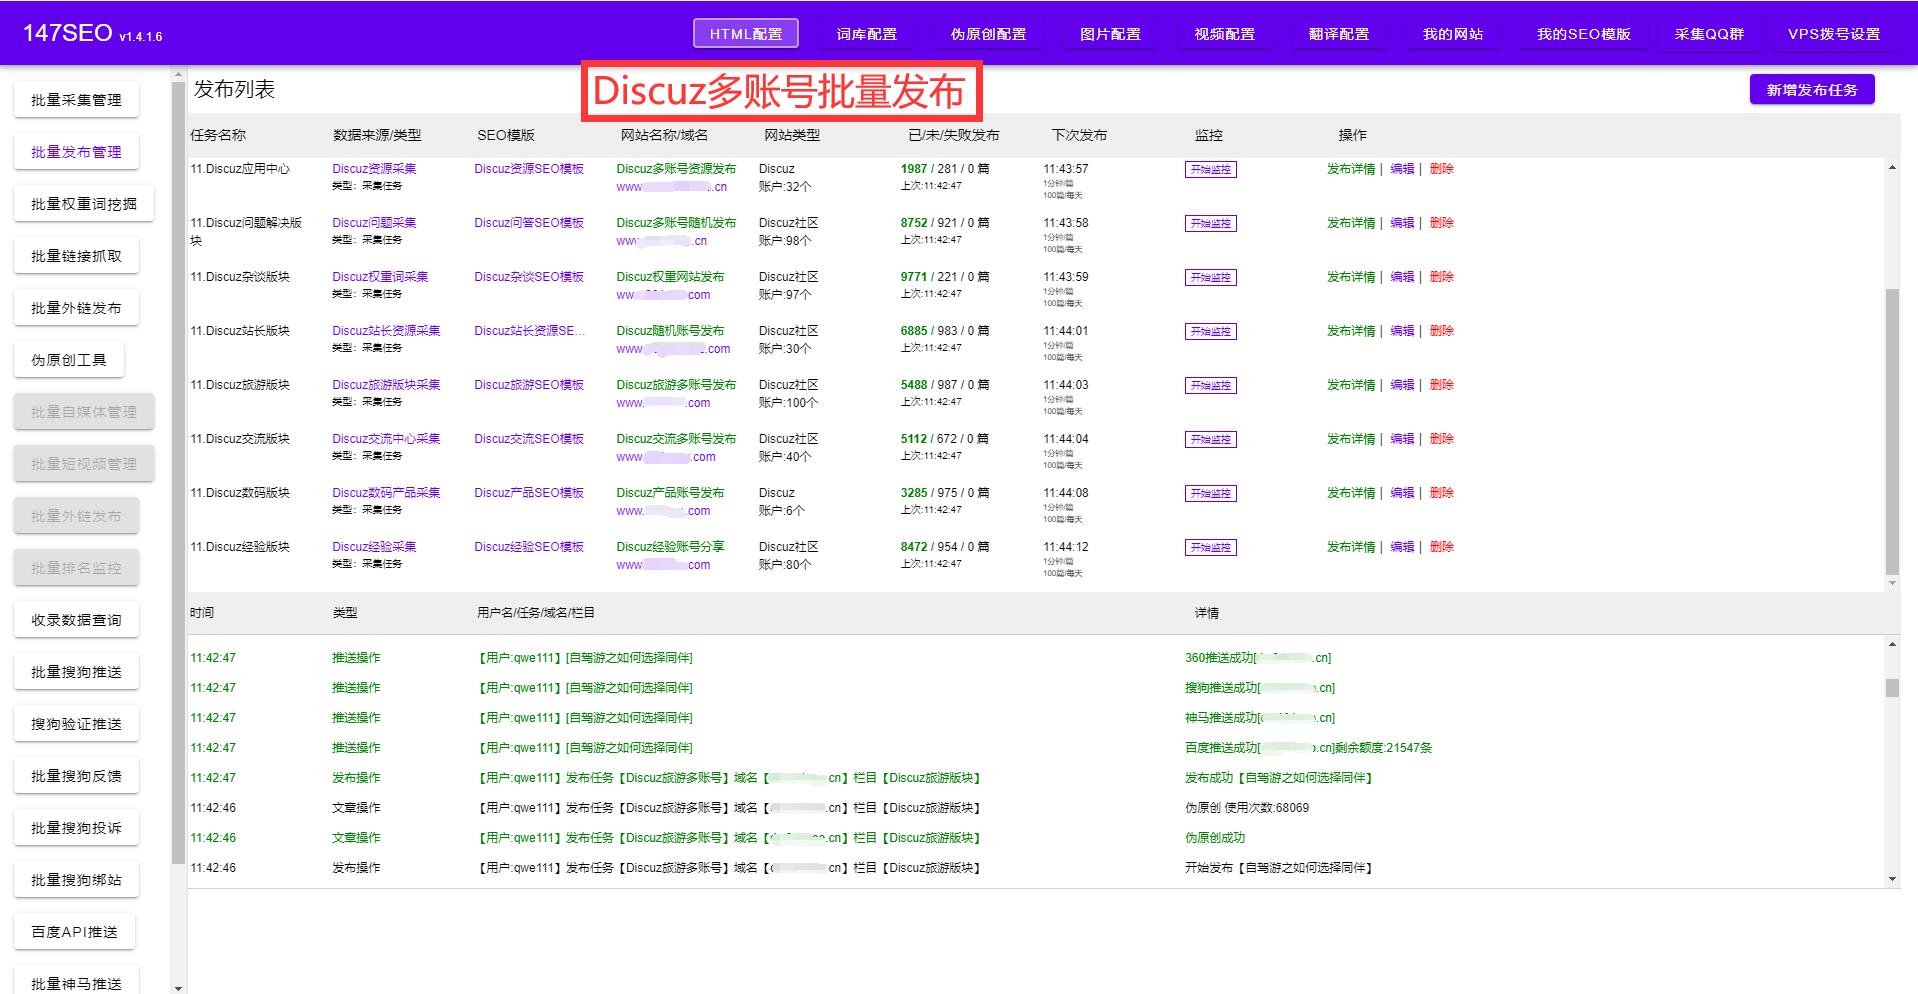Open 收录数据查询 in sidebar
Screen dimensions: 1918x994
tap(76, 620)
